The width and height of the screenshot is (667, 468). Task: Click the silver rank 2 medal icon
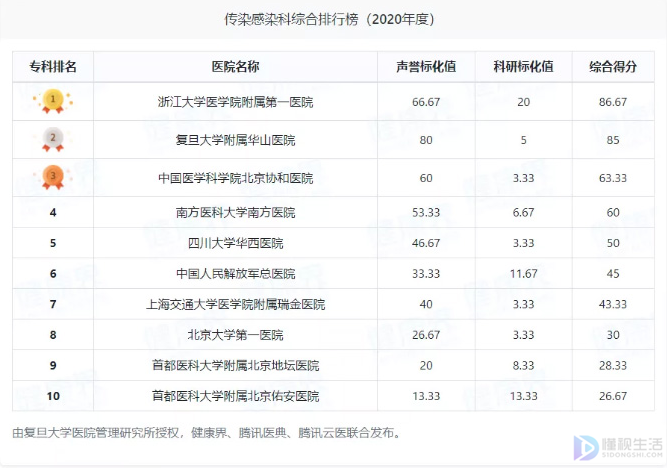(x=53, y=140)
